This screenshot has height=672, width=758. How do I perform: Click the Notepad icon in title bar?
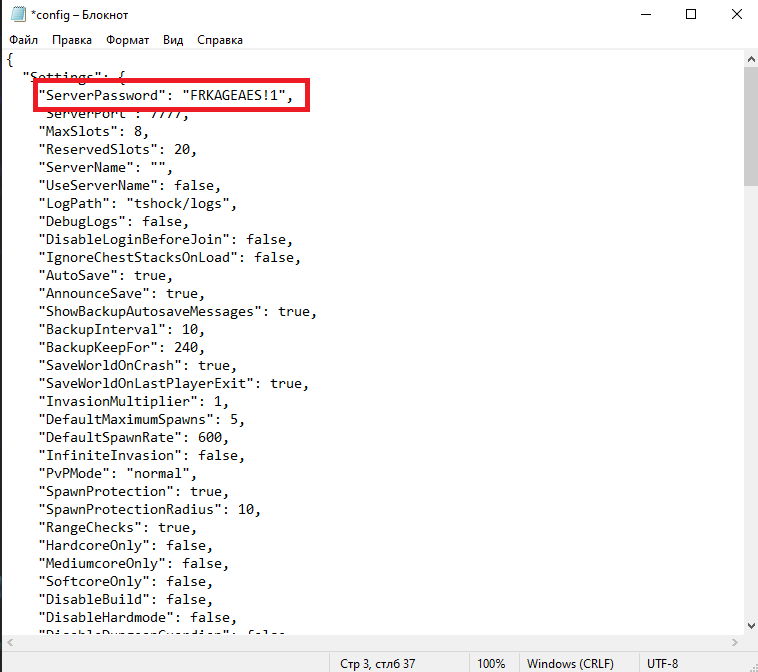coord(18,15)
